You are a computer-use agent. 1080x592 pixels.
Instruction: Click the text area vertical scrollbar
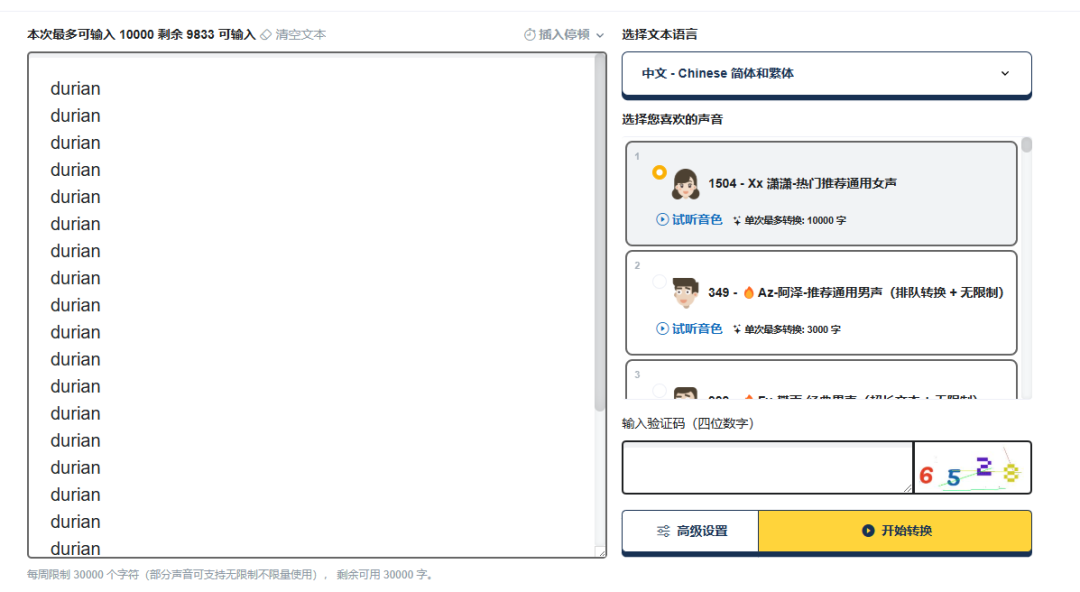pos(600,233)
